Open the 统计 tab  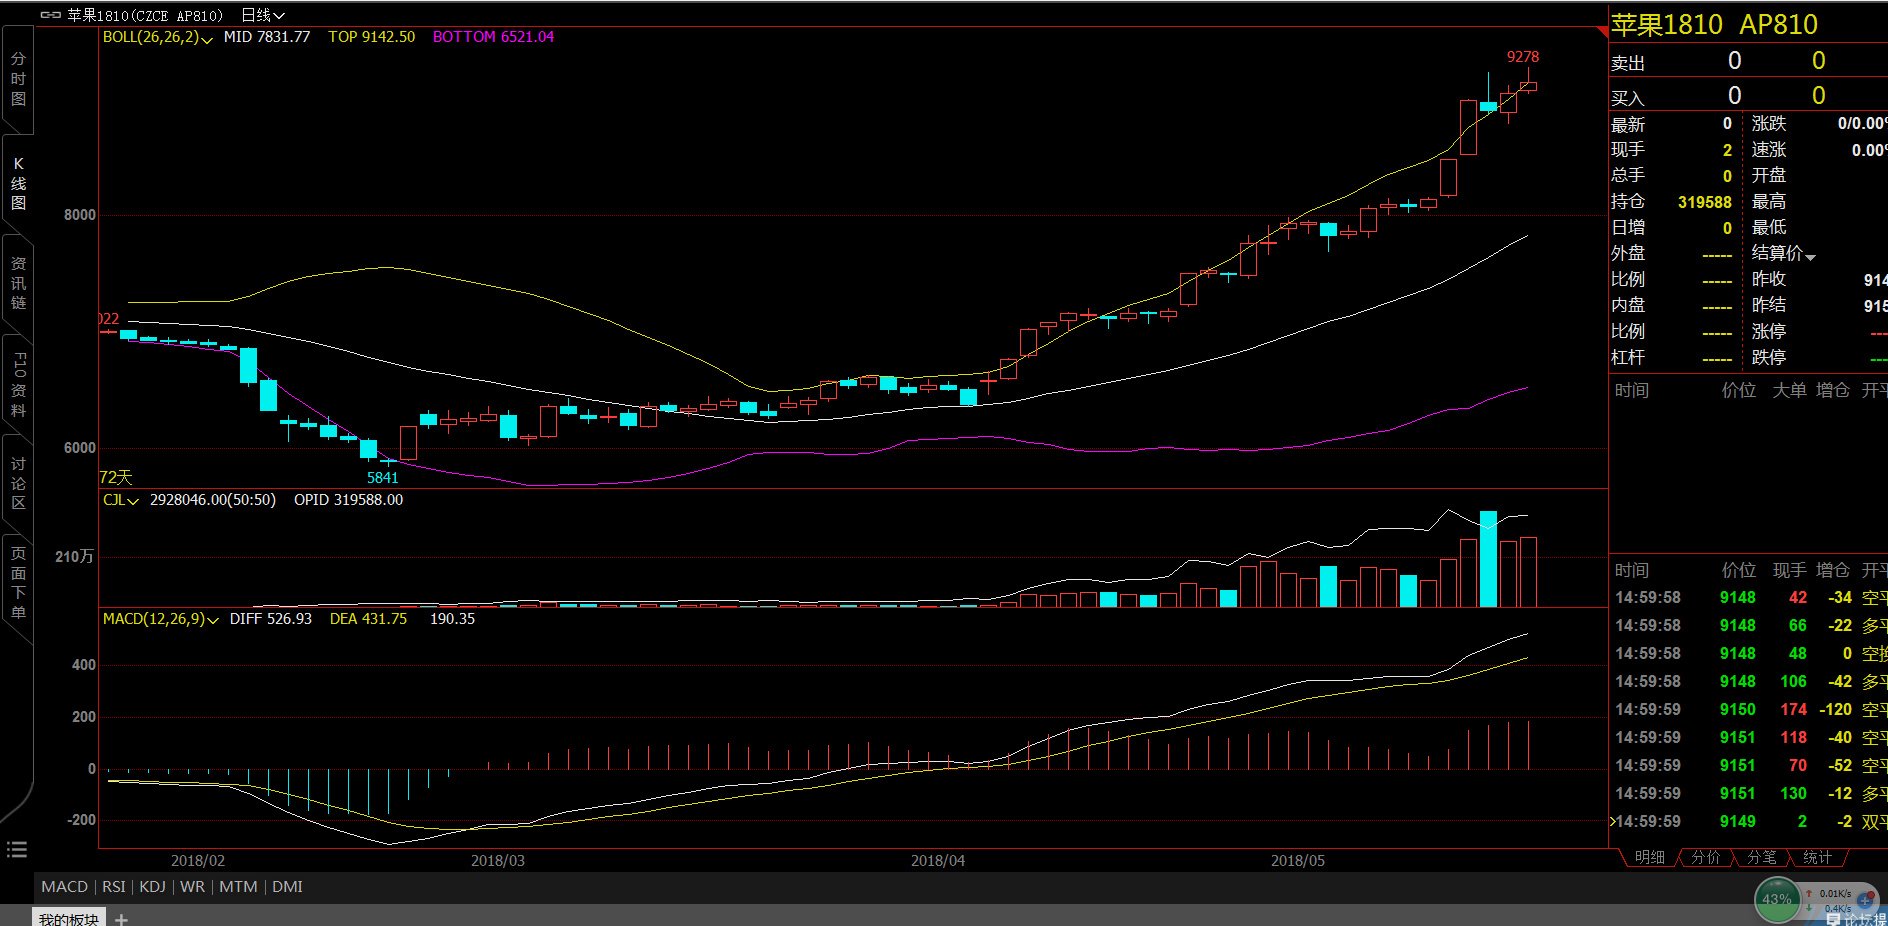click(1817, 857)
